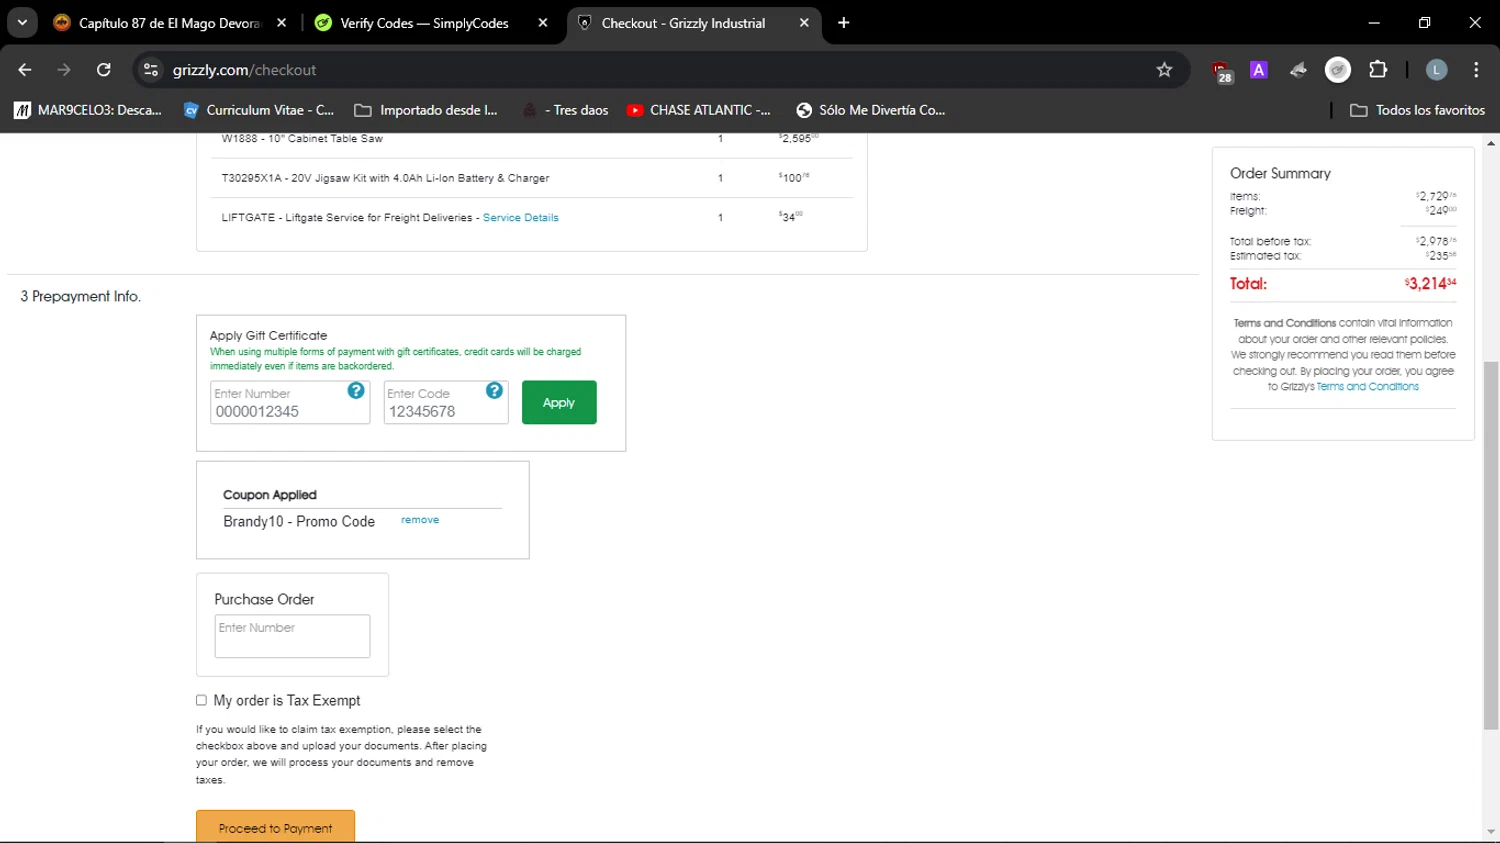Close the Verify Codes SimplyCodes tab
Screen dimensions: 1500x843
coord(543,23)
